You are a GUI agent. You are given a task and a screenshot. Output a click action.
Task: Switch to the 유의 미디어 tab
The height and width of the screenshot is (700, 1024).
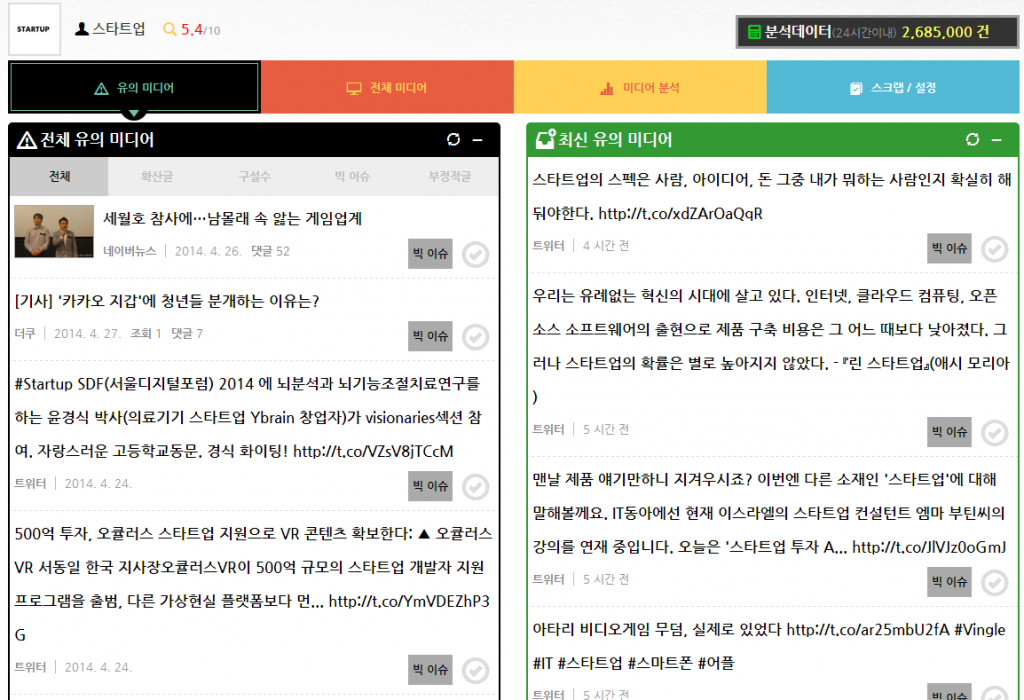[135, 88]
